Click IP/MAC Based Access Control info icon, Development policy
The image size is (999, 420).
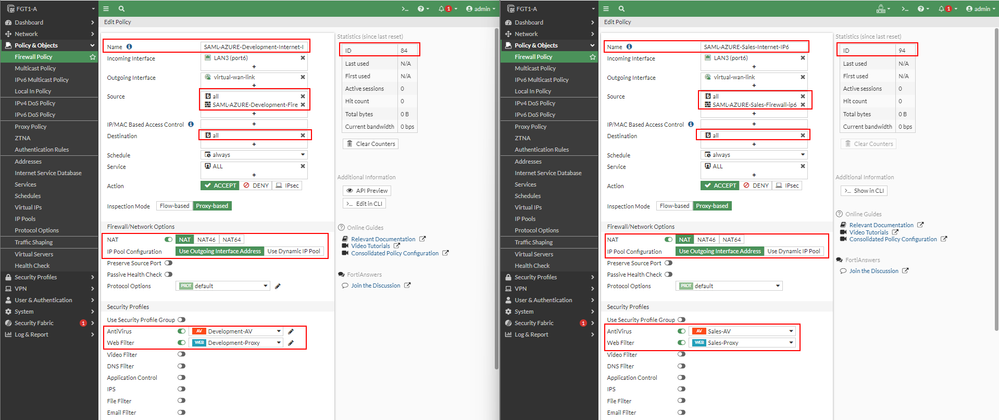(x=191, y=124)
